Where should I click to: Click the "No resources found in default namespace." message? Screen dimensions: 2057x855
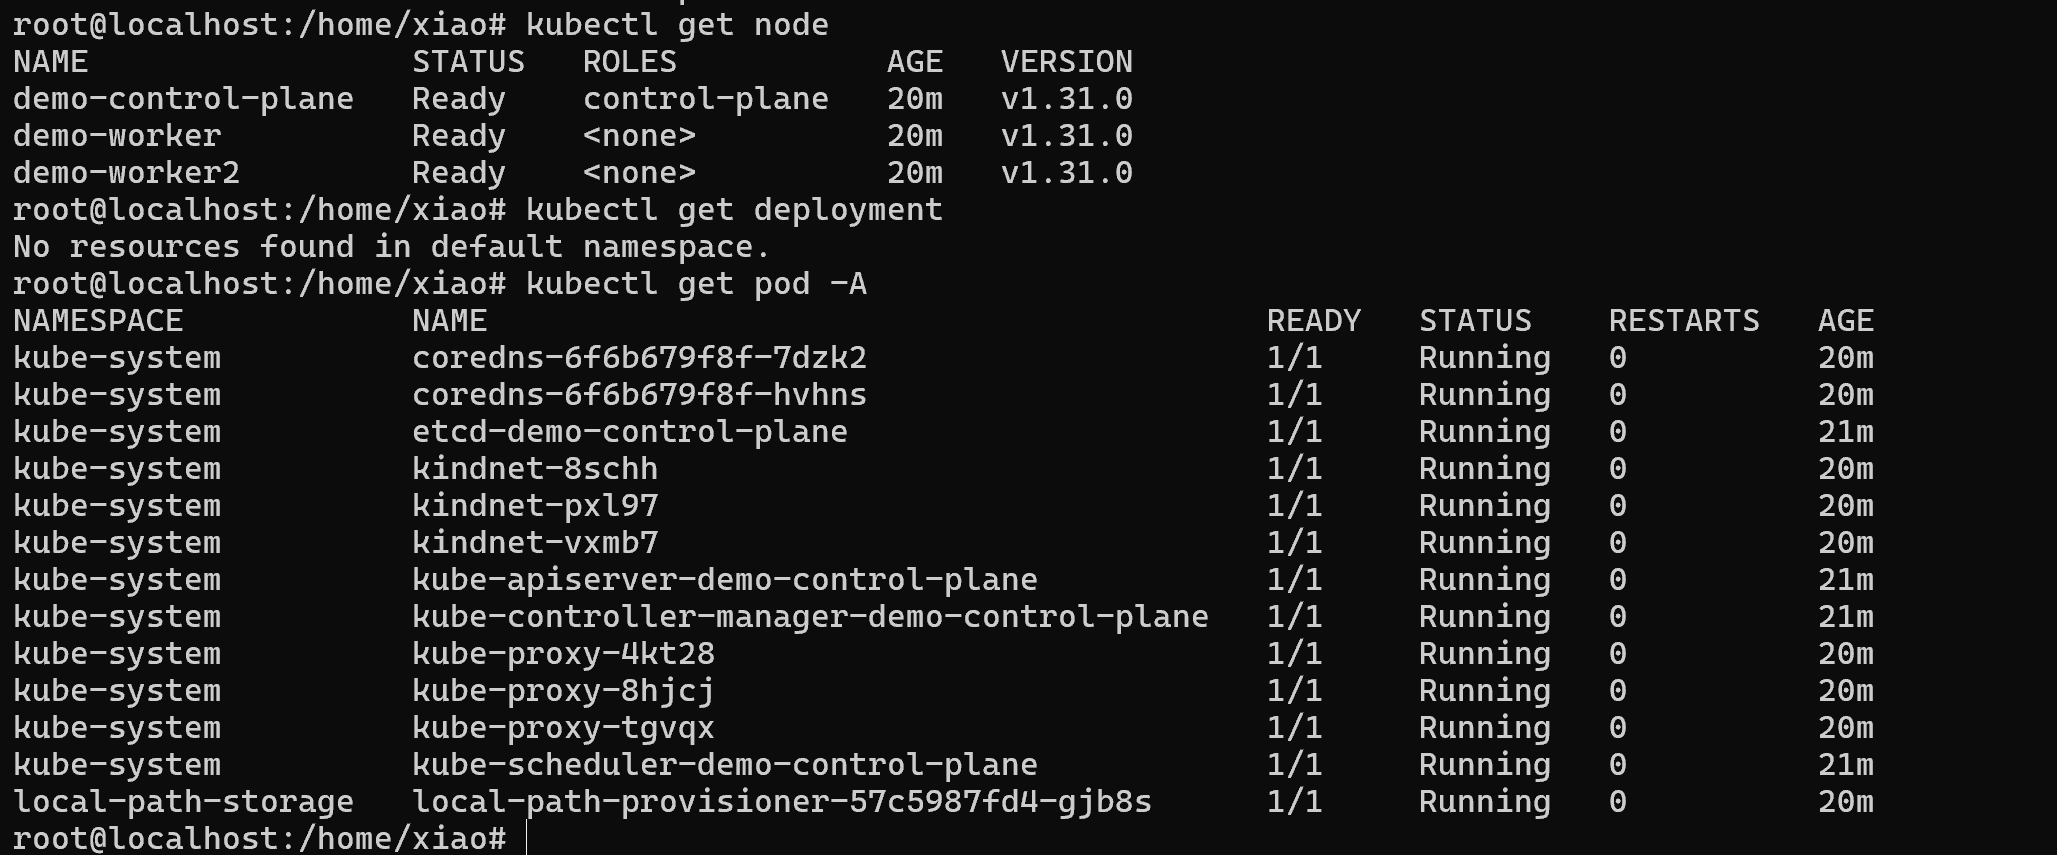pyautogui.click(x=391, y=247)
